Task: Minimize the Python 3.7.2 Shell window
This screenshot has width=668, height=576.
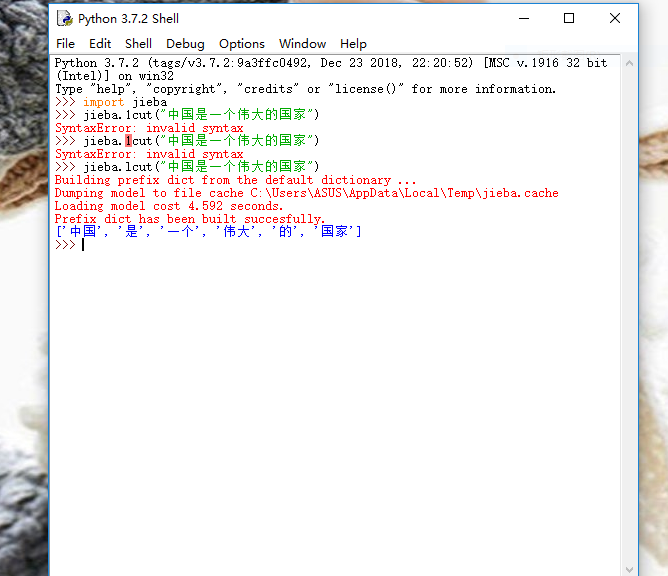Action: (524, 18)
